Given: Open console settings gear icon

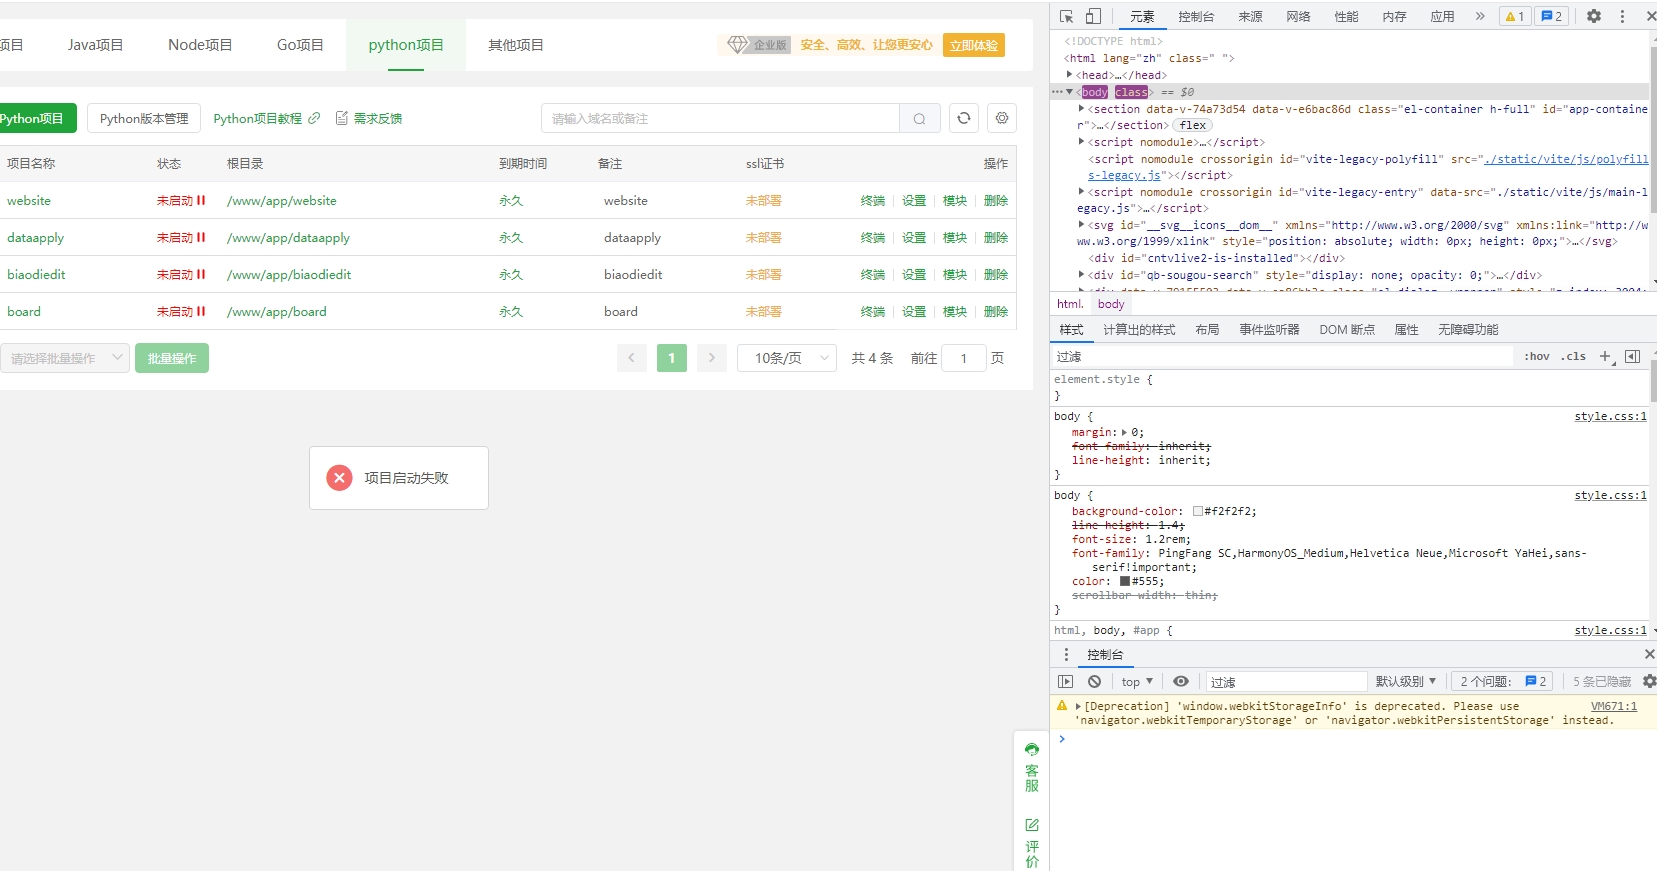Looking at the screenshot, I should pyautogui.click(x=1649, y=681).
